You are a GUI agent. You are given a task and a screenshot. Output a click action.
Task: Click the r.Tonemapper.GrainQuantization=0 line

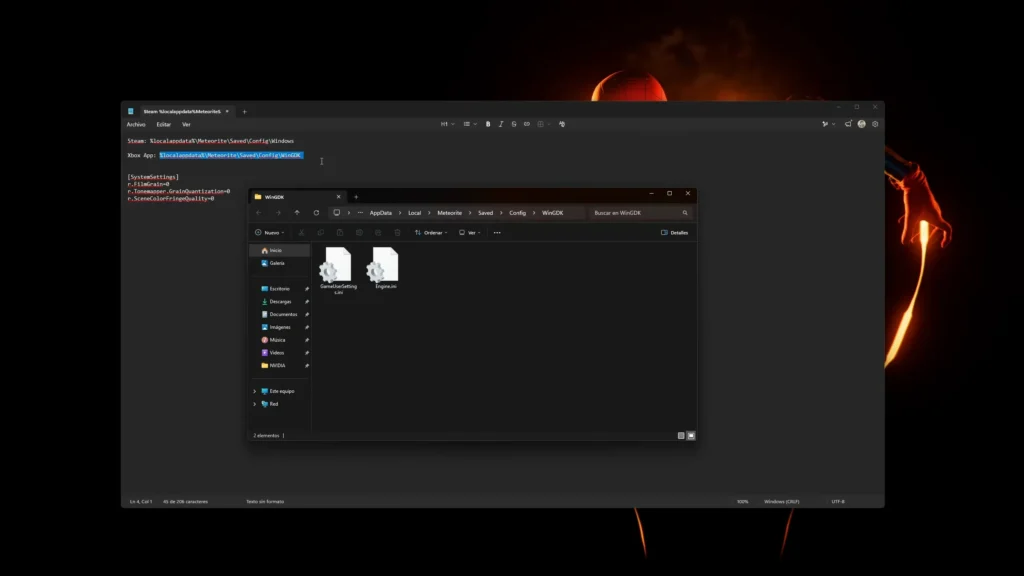click(x=178, y=191)
